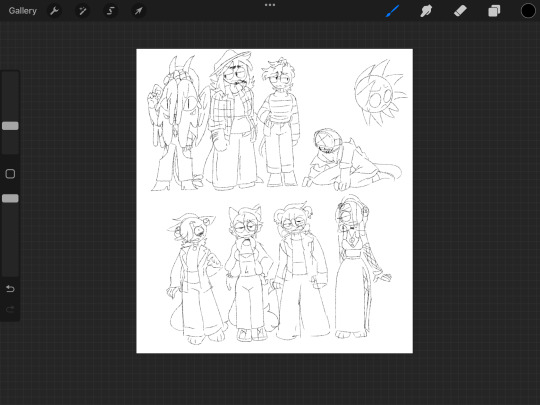The width and height of the screenshot is (540, 405).
Task: Open the Layers panel
Action: tap(494, 11)
